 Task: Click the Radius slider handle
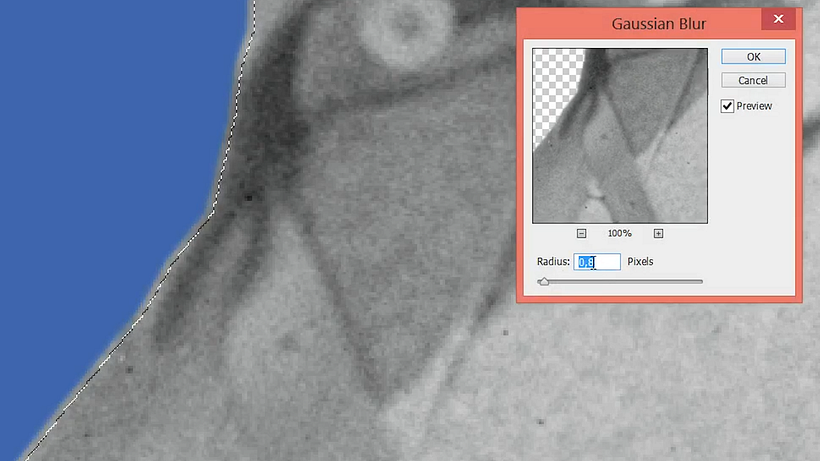tap(544, 282)
